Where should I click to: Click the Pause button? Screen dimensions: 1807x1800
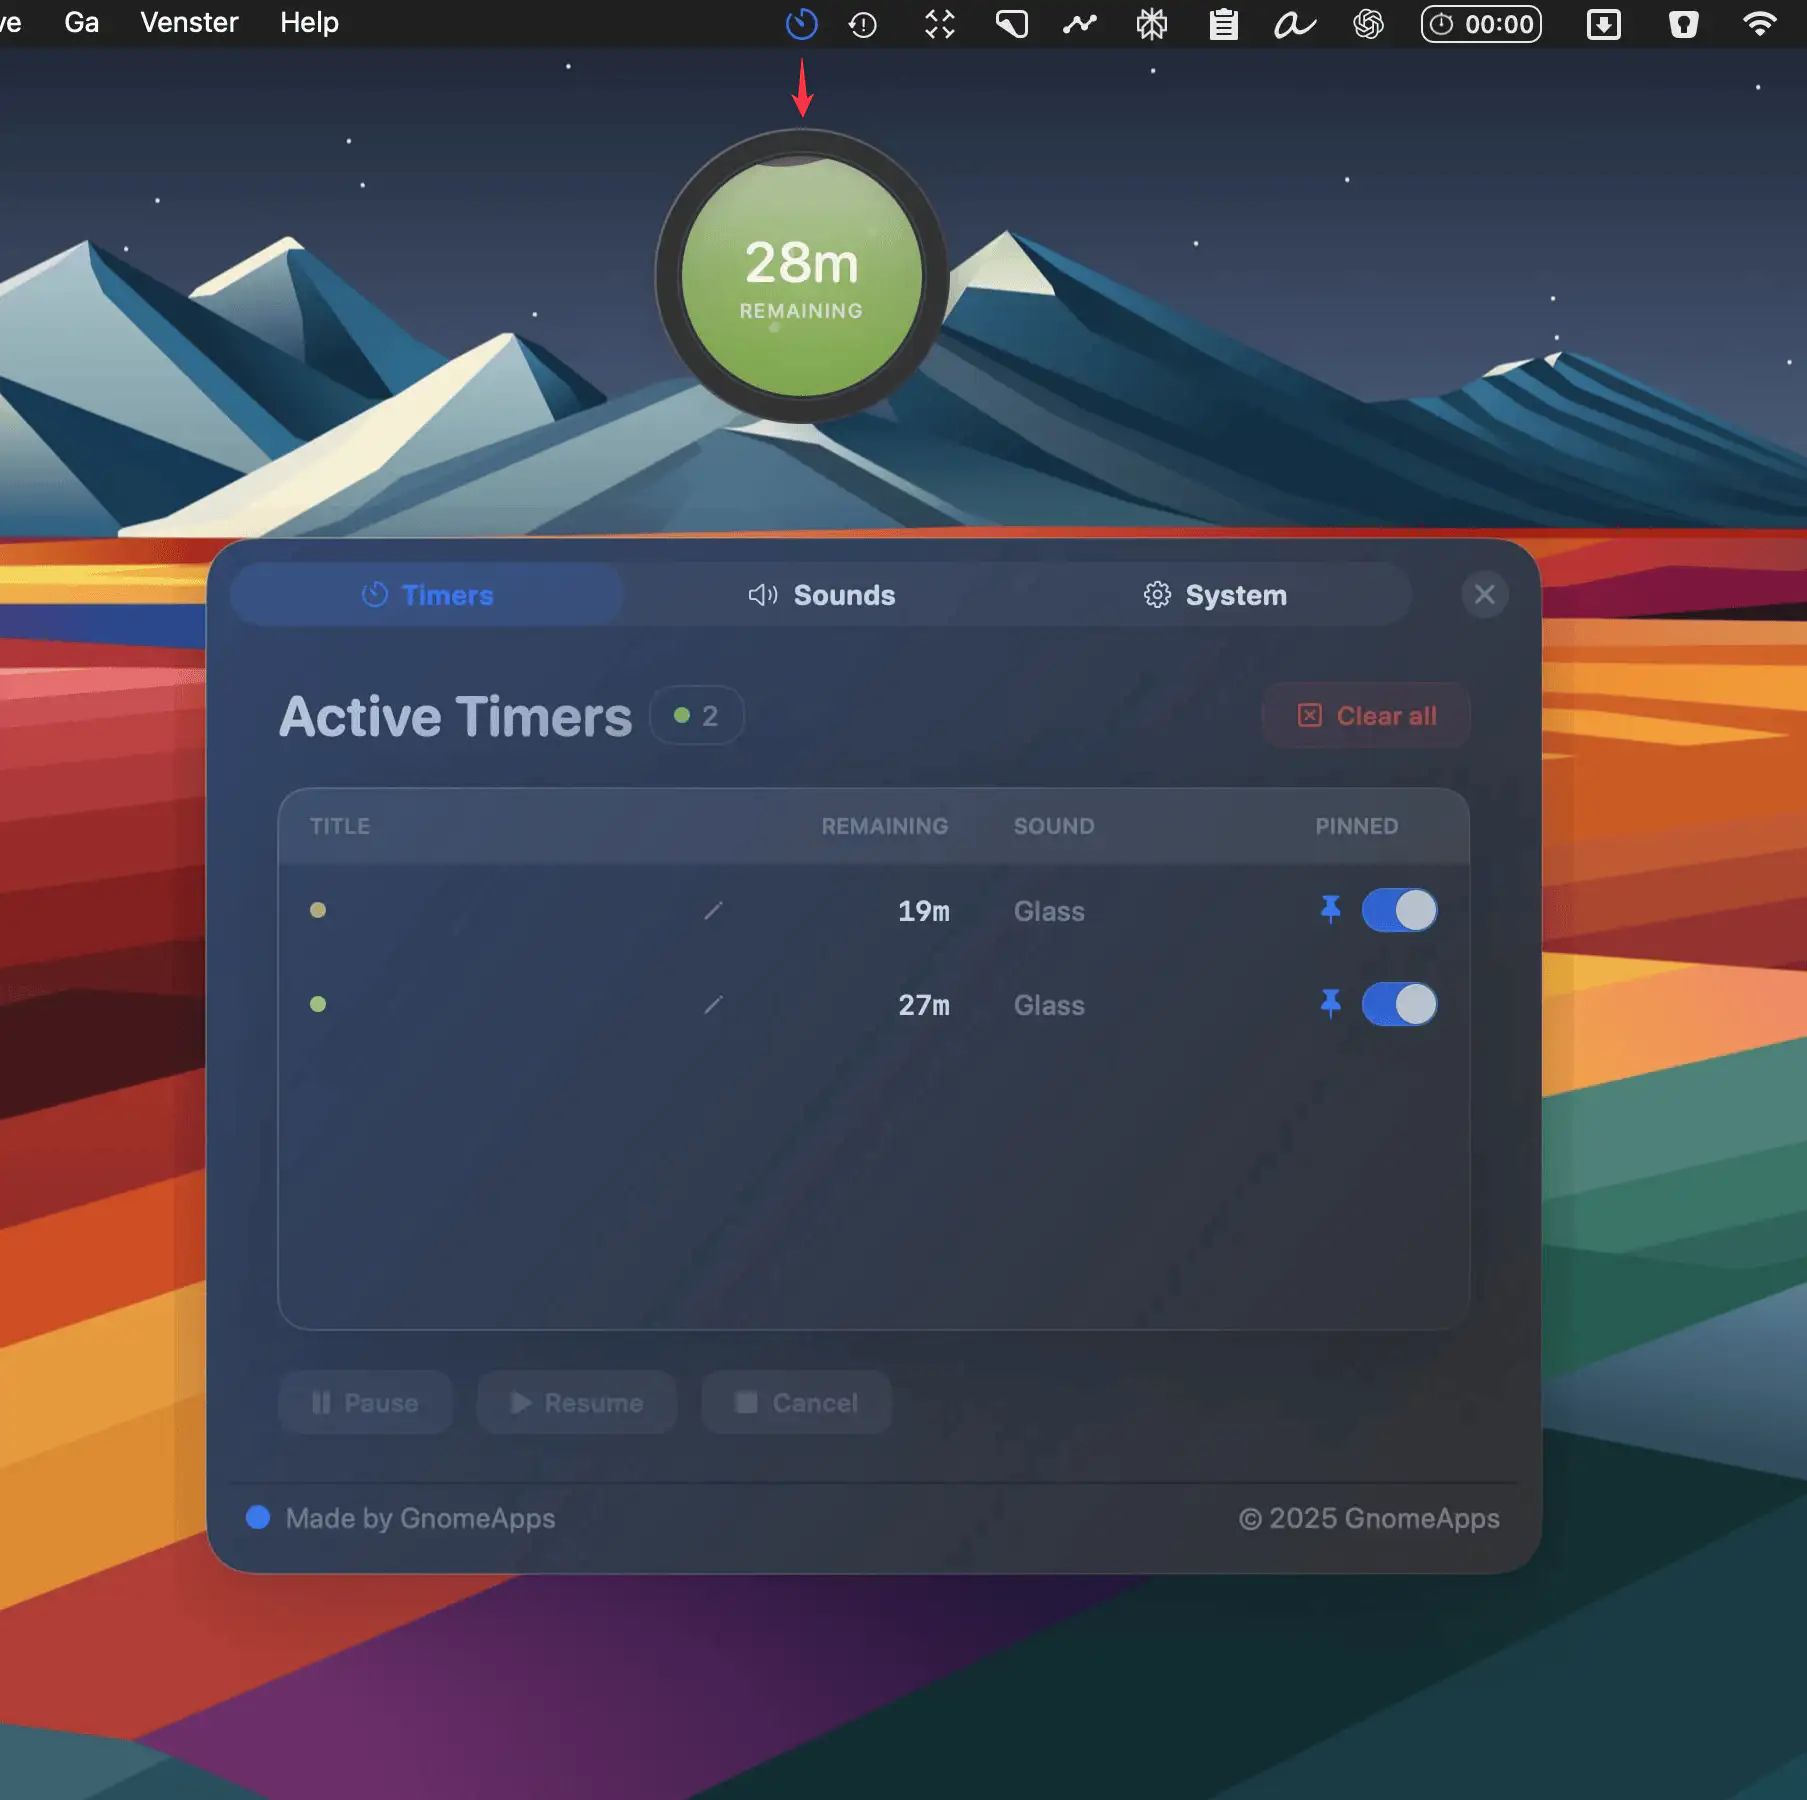click(365, 1403)
